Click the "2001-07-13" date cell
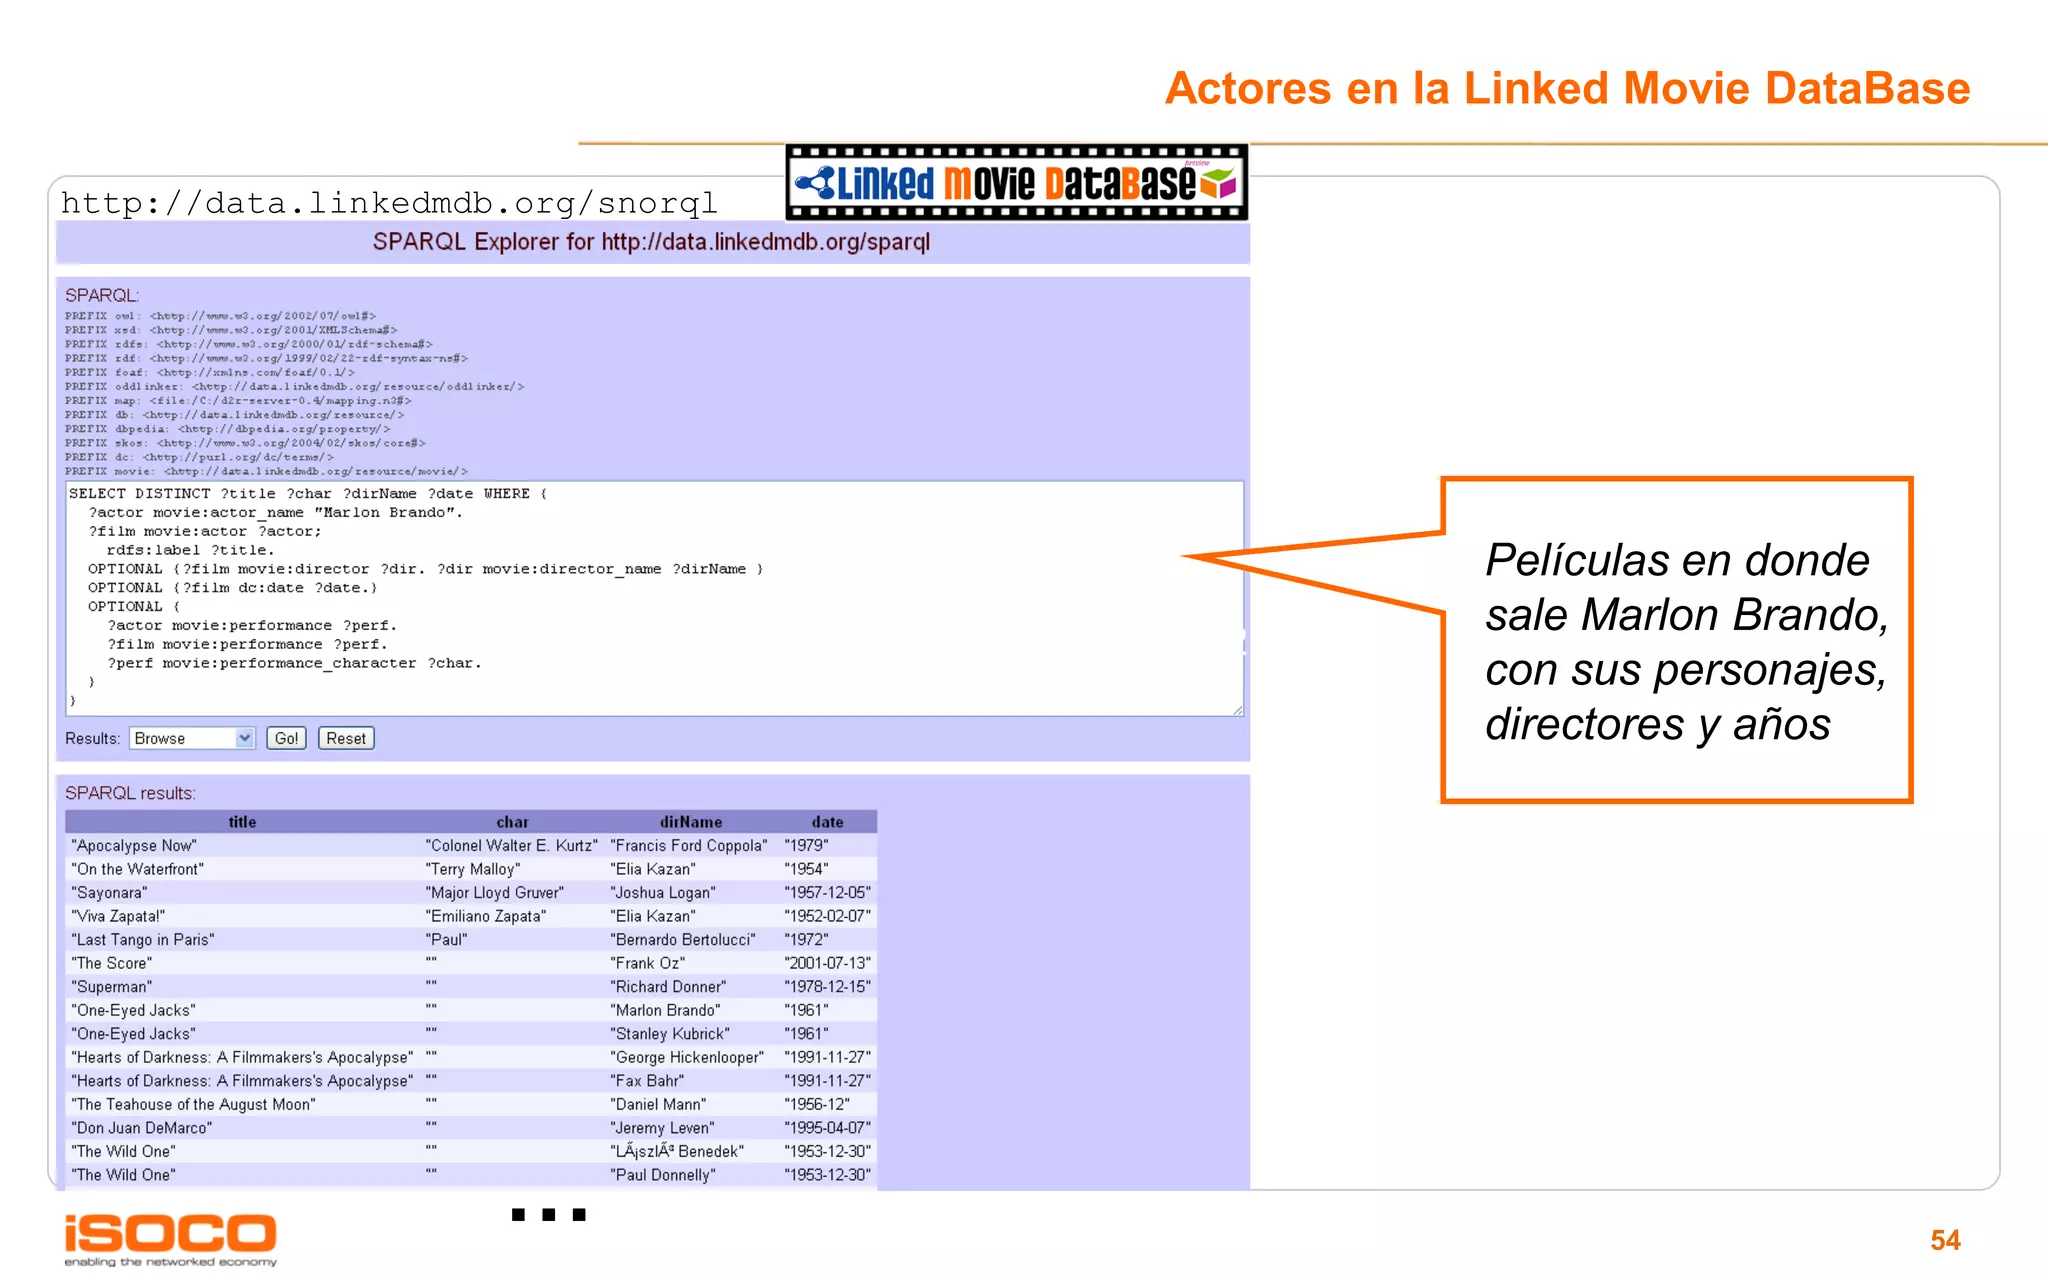Image resolution: width=2048 pixels, height=1280 pixels. (827, 963)
